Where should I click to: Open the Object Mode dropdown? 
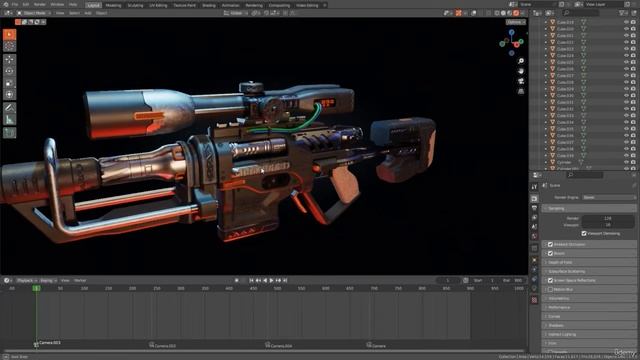34,13
